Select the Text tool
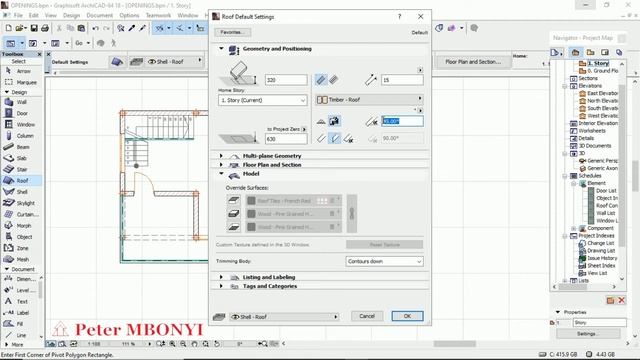This screenshot has height=360, width=640. (20, 301)
